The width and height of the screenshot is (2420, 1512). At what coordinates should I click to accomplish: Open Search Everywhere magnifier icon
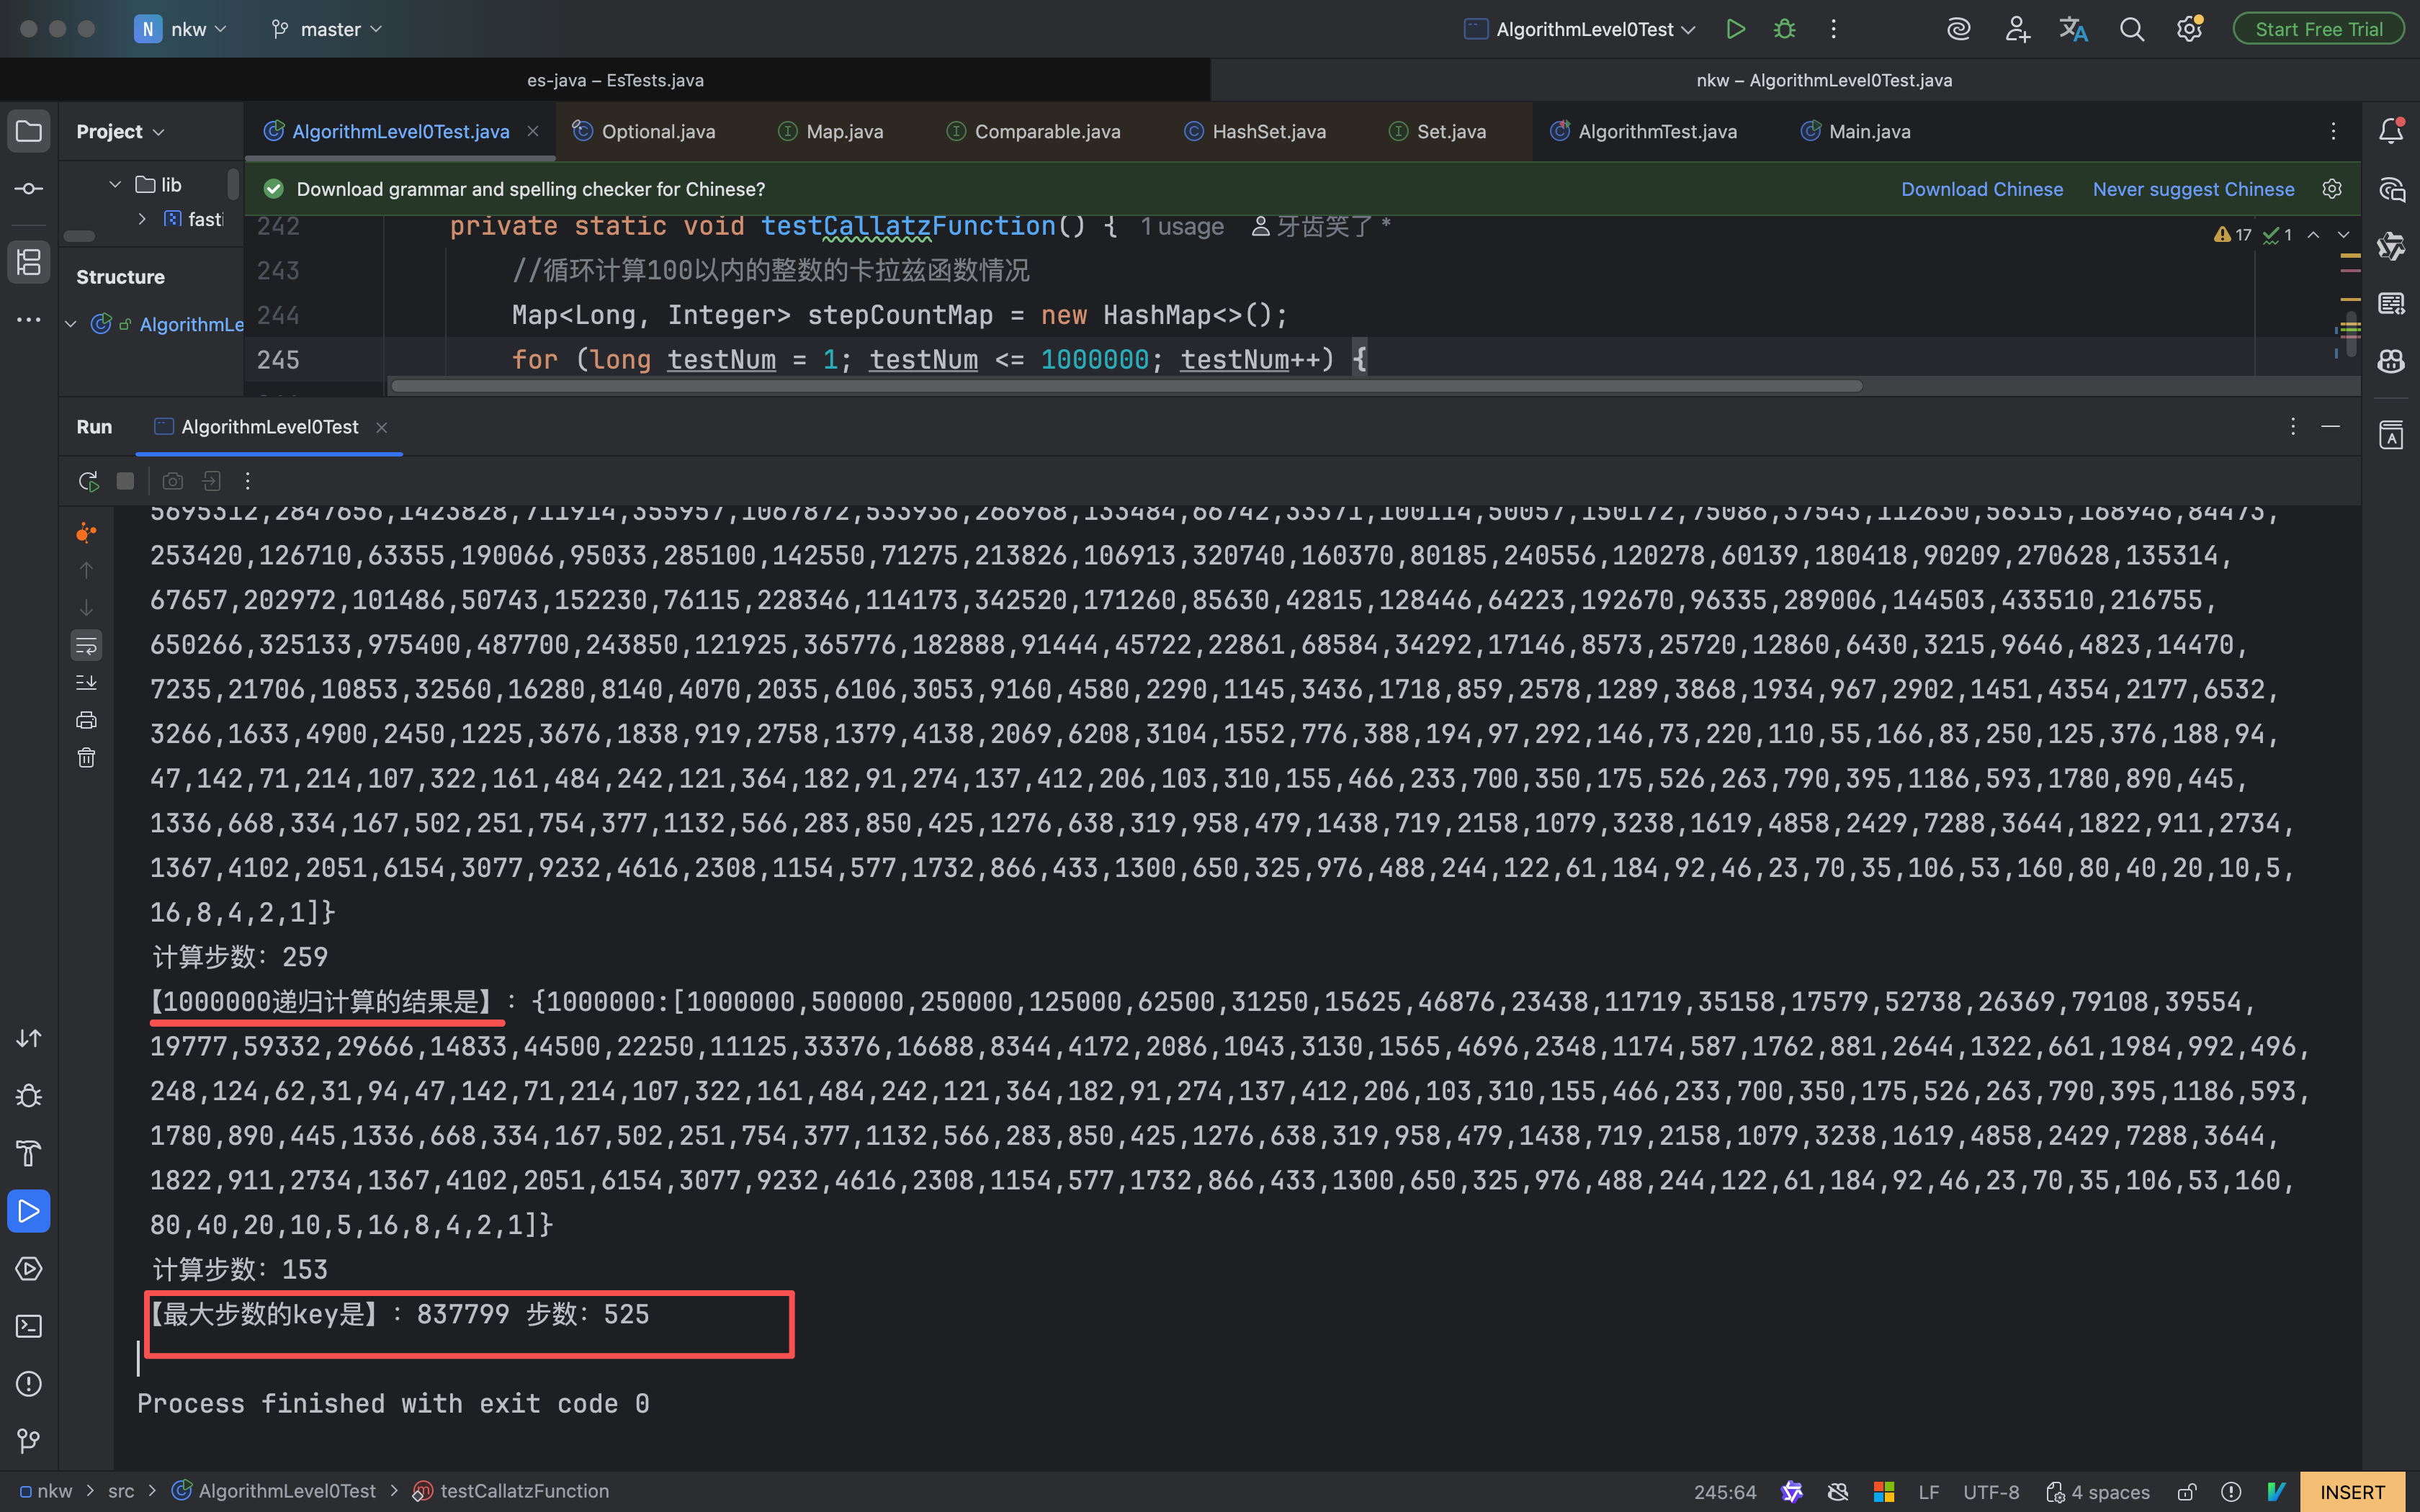pyautogui.click(x=2131, y=29)
